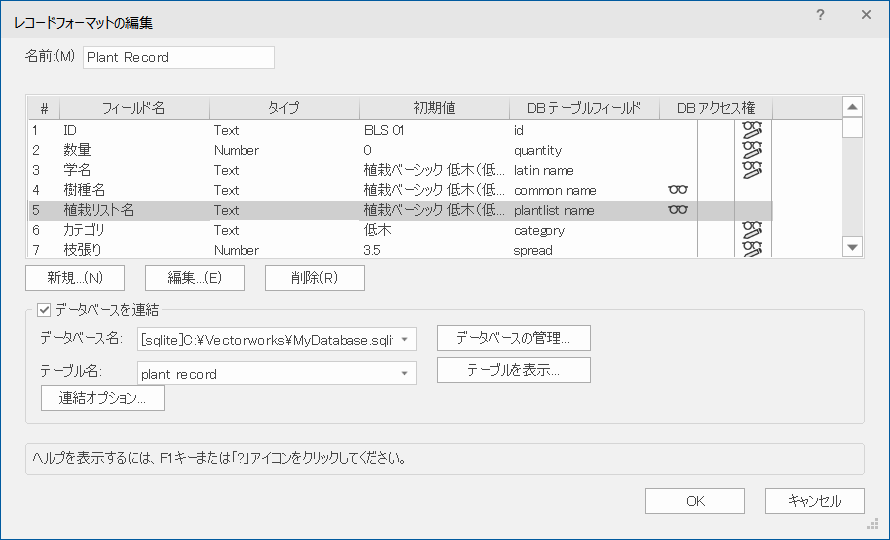Click the field list scrollbar up arrow
The height and width of the screenshot is (540, 890).
(852, 107)
